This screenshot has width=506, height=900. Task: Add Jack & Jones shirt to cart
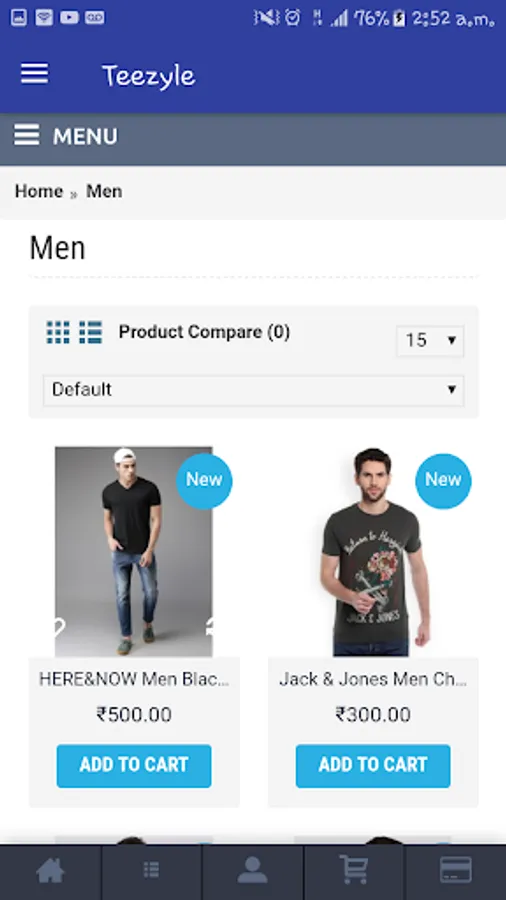point(373,766)
